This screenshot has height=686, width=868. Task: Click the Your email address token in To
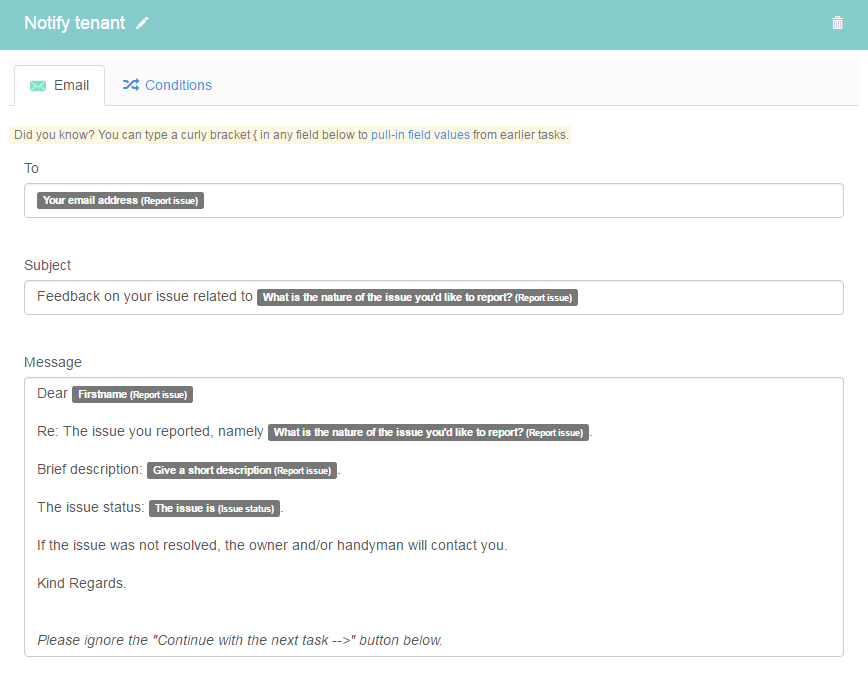pos(120,200)
